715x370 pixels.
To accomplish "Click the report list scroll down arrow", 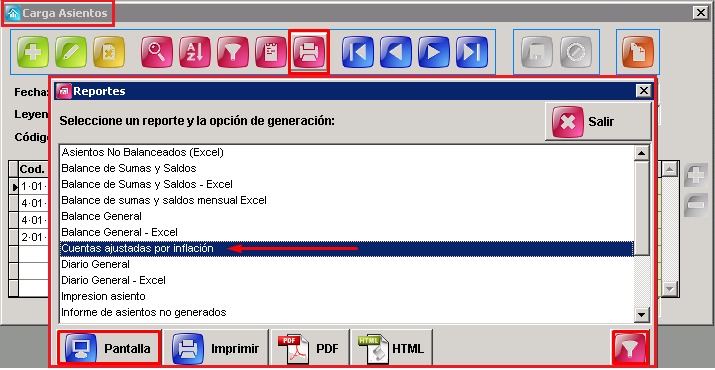I will [642, 314].
